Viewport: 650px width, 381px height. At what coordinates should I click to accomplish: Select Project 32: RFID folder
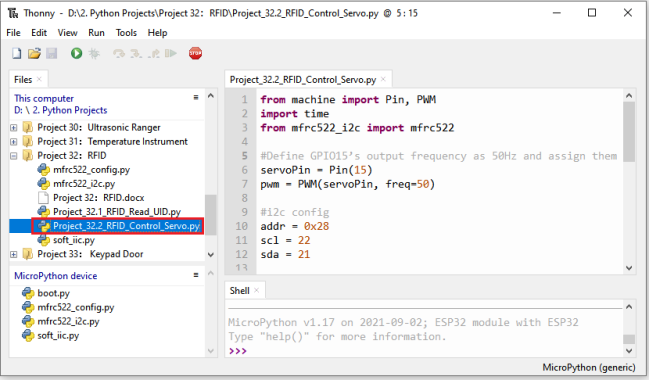point(72,156)
